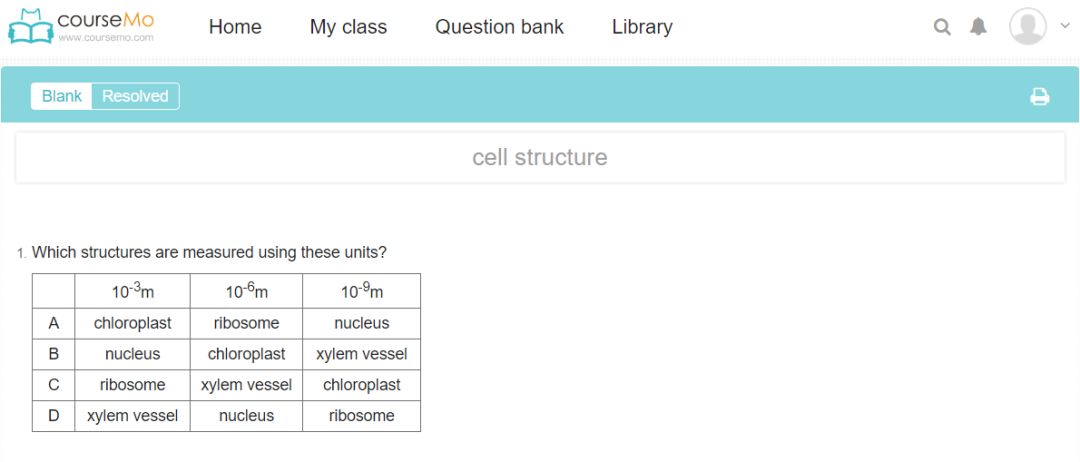This screenshot has width=1080, height=462.
Task: Open notifications bell icon
Action: click(x=978, y=27)
